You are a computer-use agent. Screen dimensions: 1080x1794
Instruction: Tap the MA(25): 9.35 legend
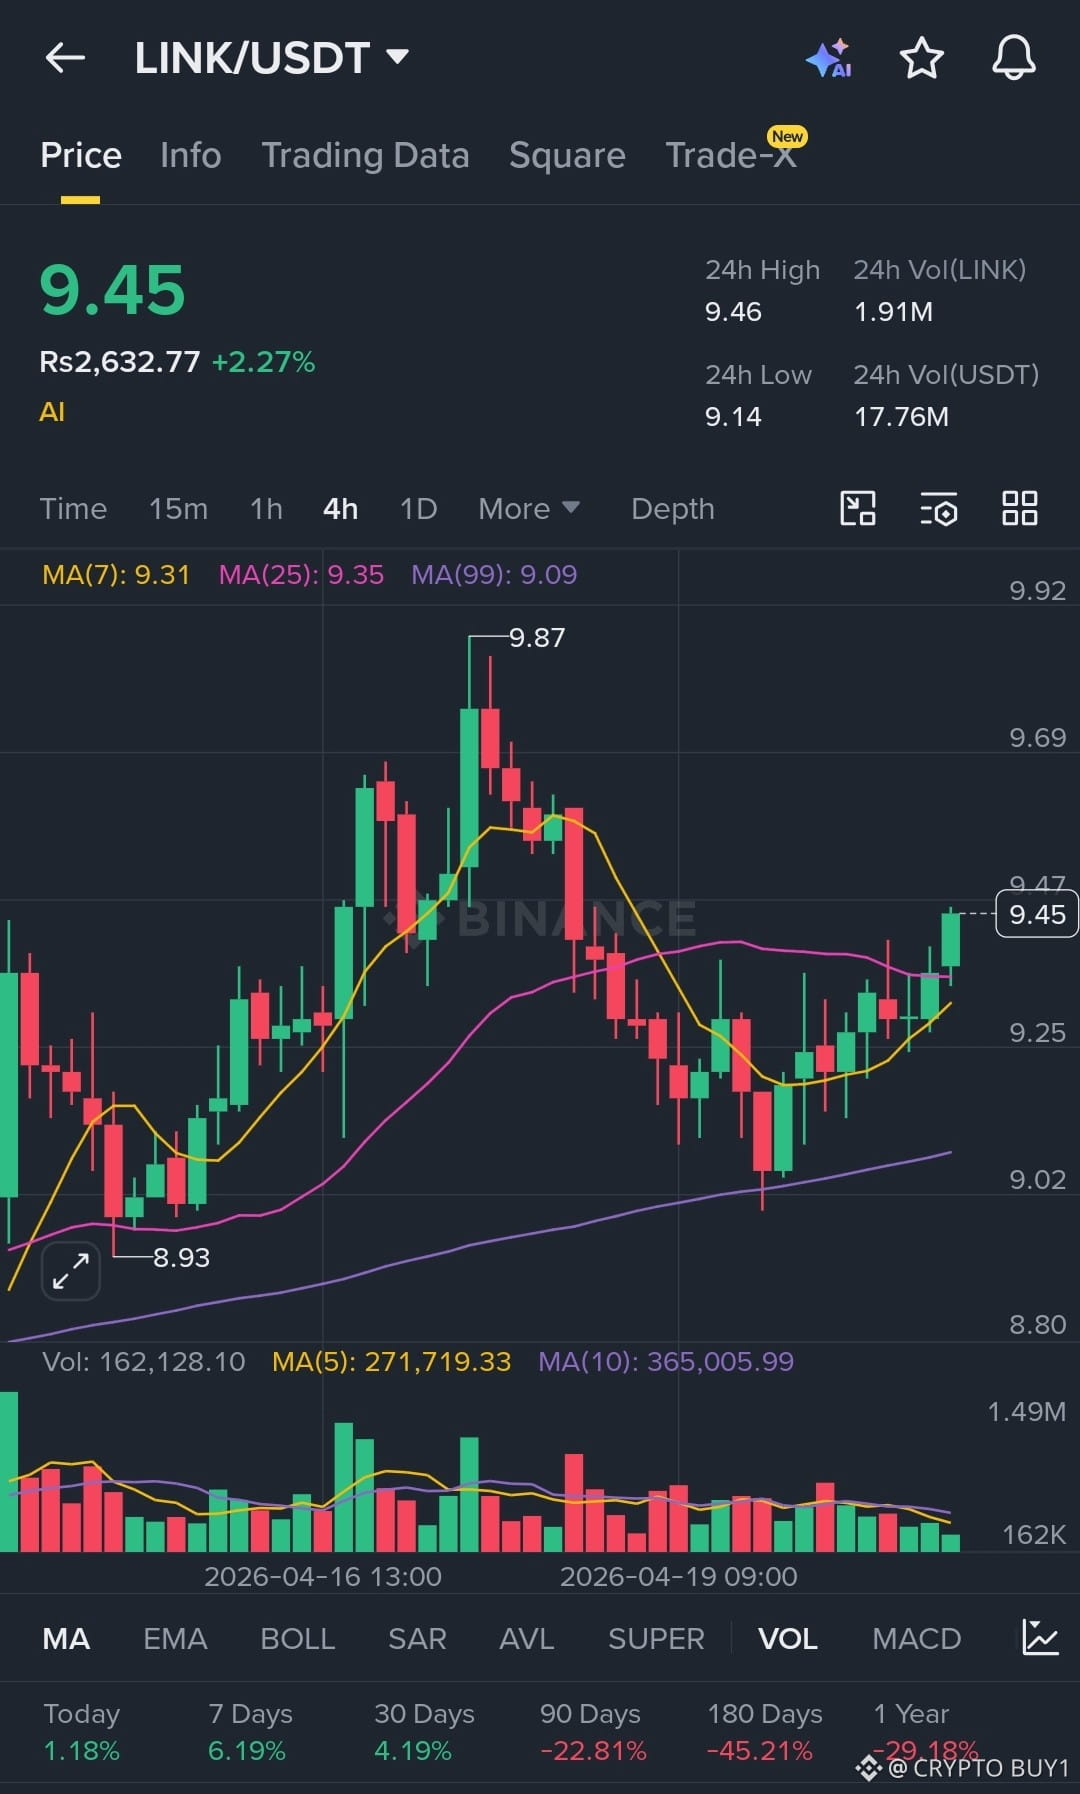click(x=301, y=574)
